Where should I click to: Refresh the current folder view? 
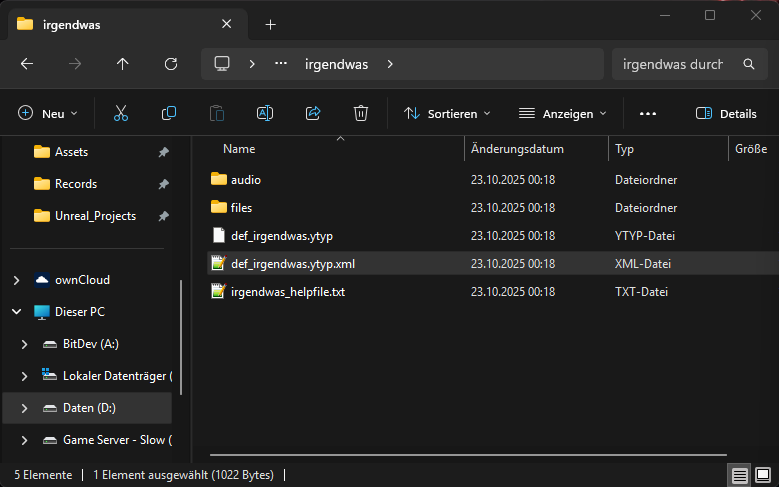171,64
